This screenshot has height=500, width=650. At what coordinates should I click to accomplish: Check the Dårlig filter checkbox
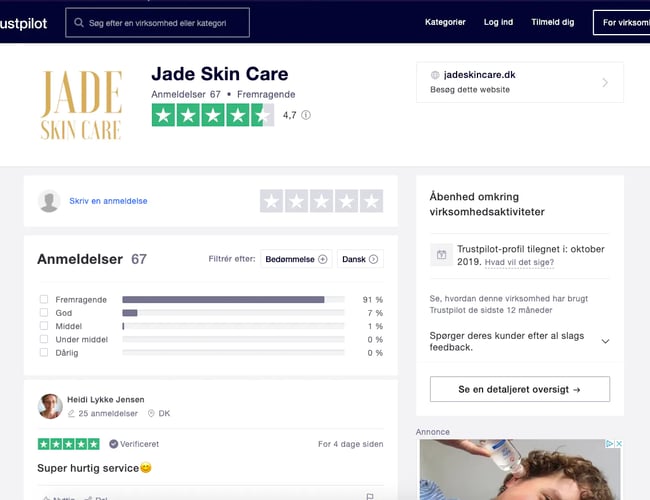44,352
